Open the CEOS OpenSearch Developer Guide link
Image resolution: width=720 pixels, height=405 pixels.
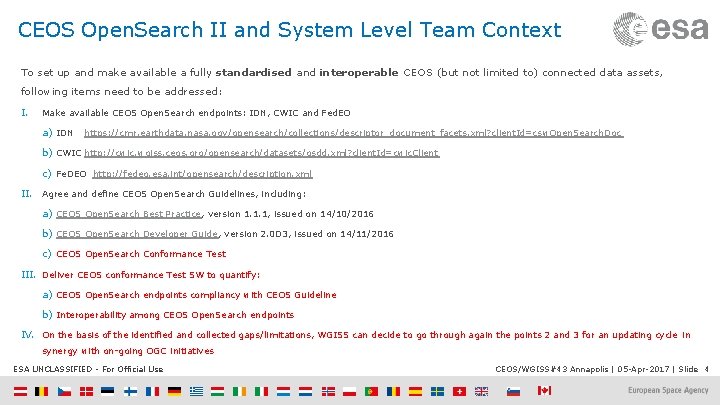coord(137,234)
